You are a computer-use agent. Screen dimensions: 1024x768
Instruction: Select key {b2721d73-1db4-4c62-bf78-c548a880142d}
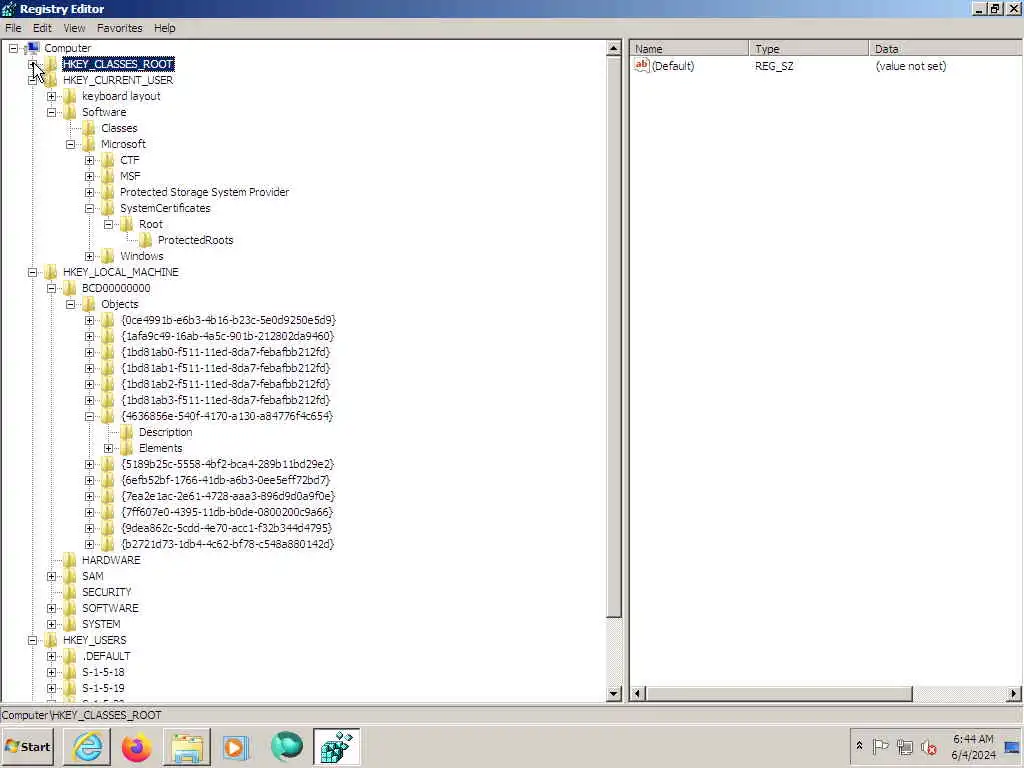pos(227,544)
